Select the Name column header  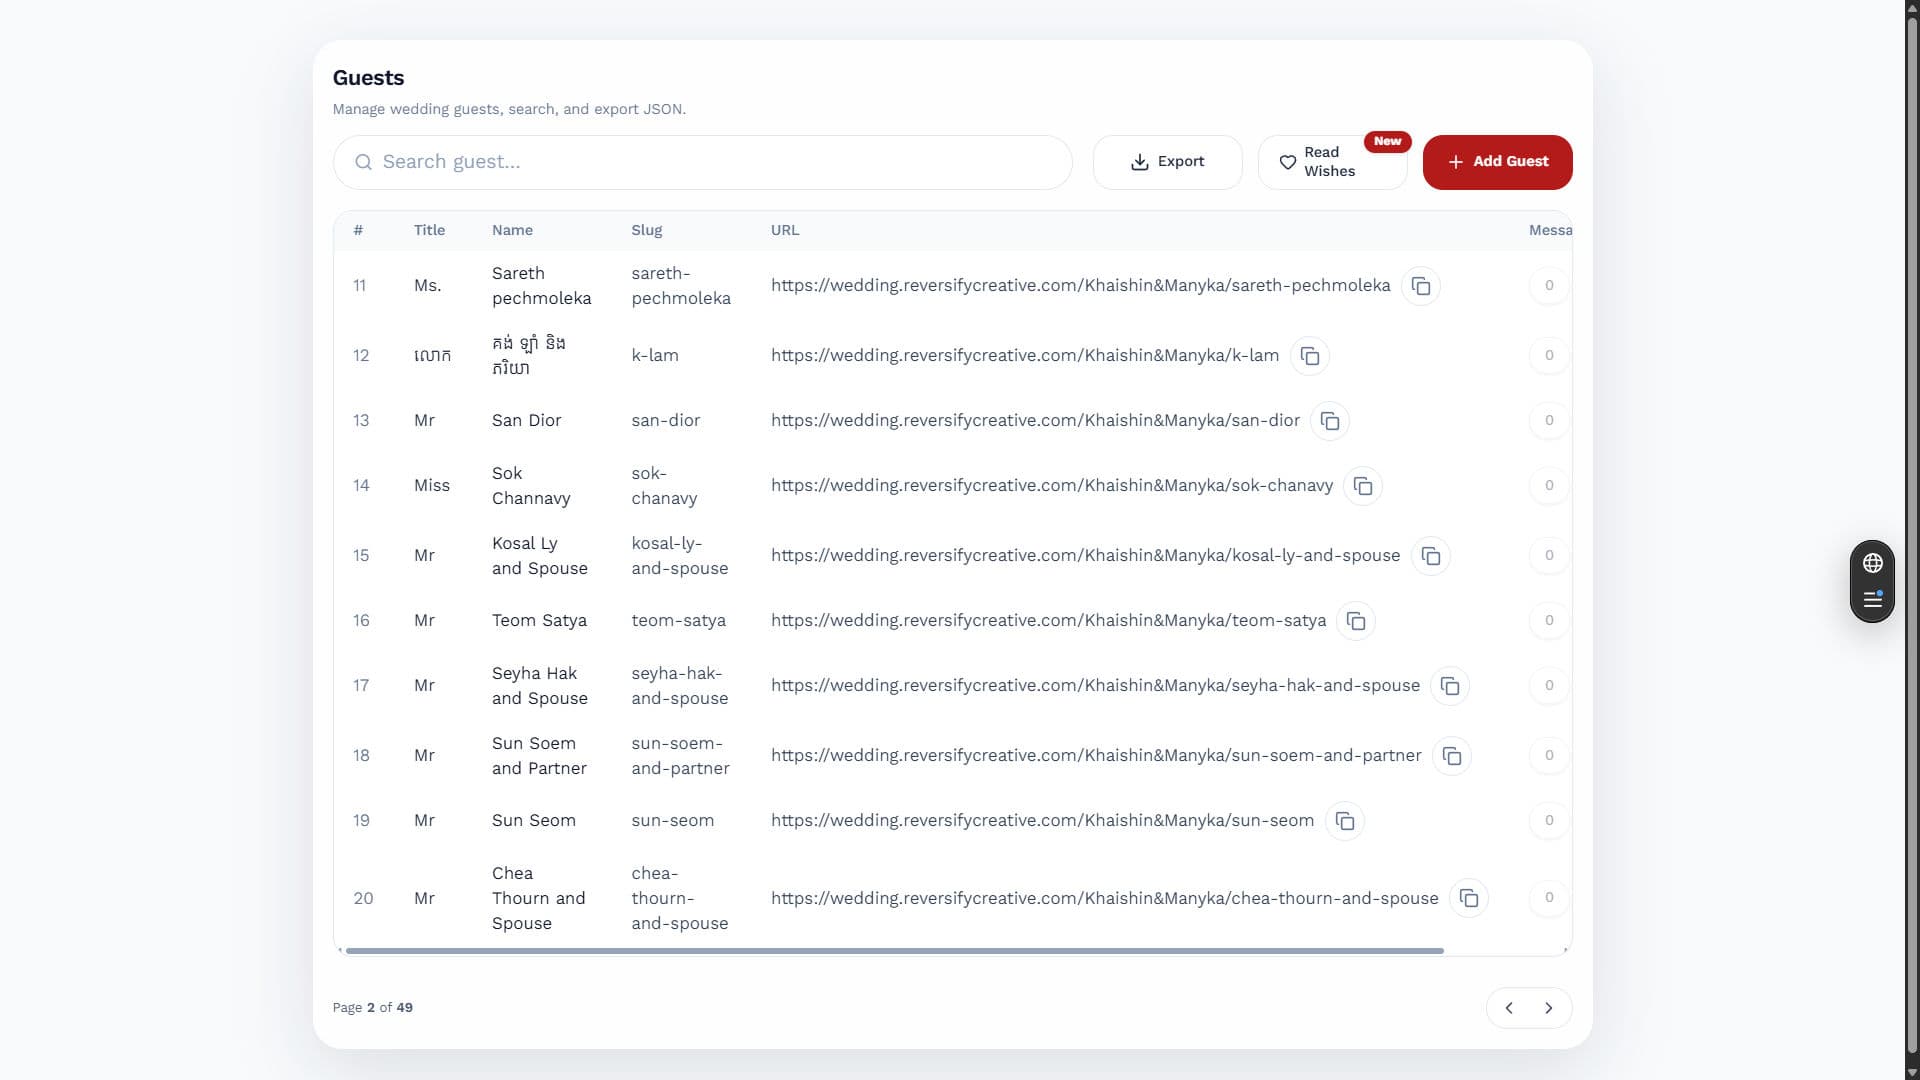512,230
